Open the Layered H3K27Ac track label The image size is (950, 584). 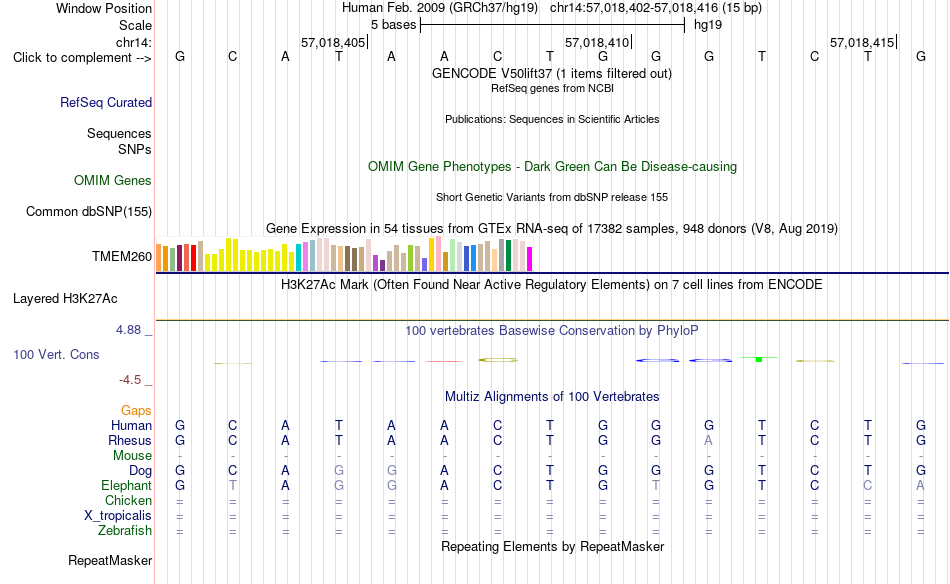coord(65,299)
